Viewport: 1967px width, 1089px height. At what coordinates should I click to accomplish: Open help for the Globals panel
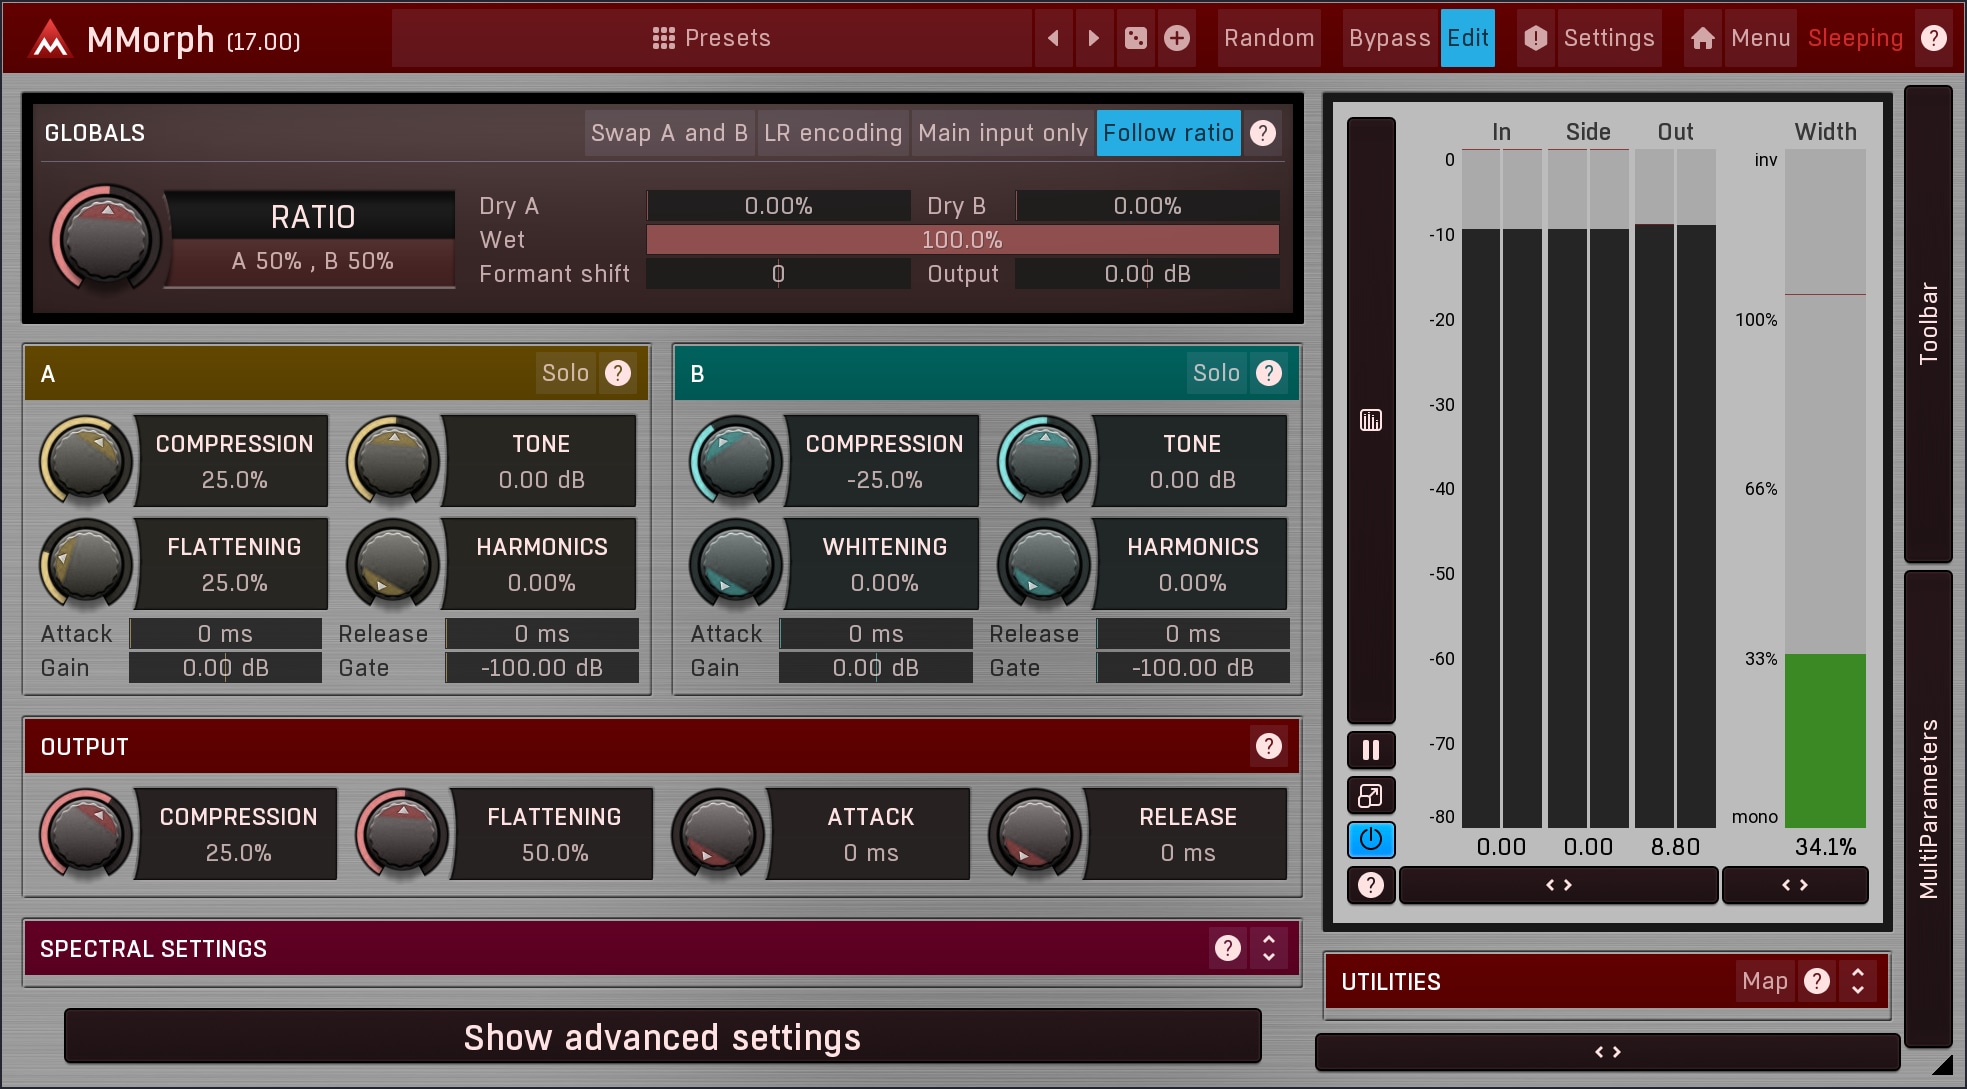coord(1263,133)
